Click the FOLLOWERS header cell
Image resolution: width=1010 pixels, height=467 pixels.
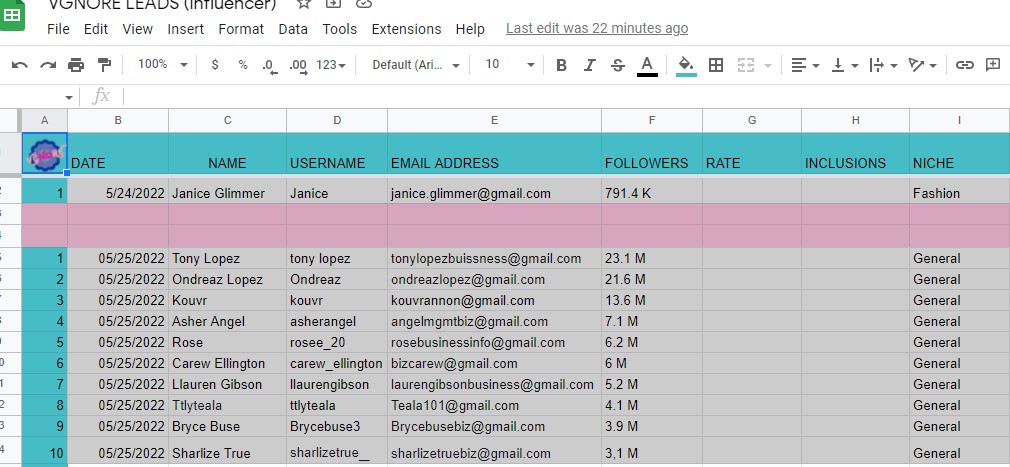tap(652, 153)
